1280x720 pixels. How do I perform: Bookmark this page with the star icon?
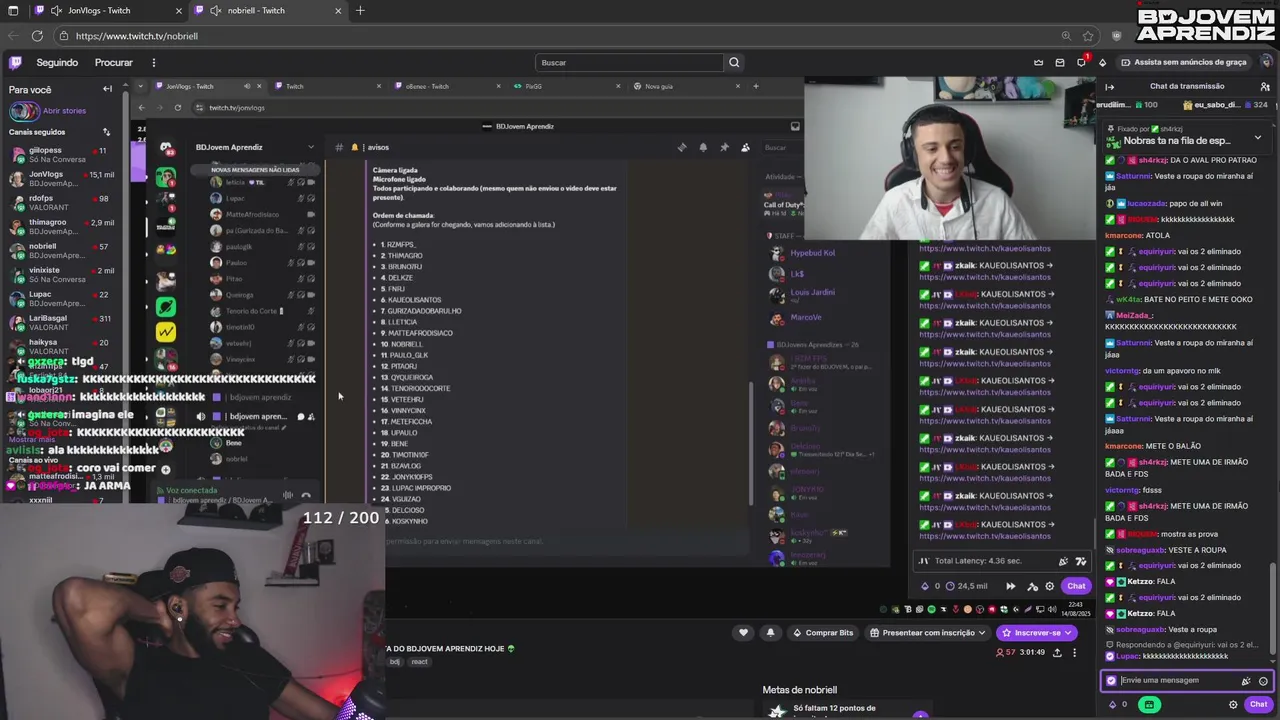point(1088,36)
